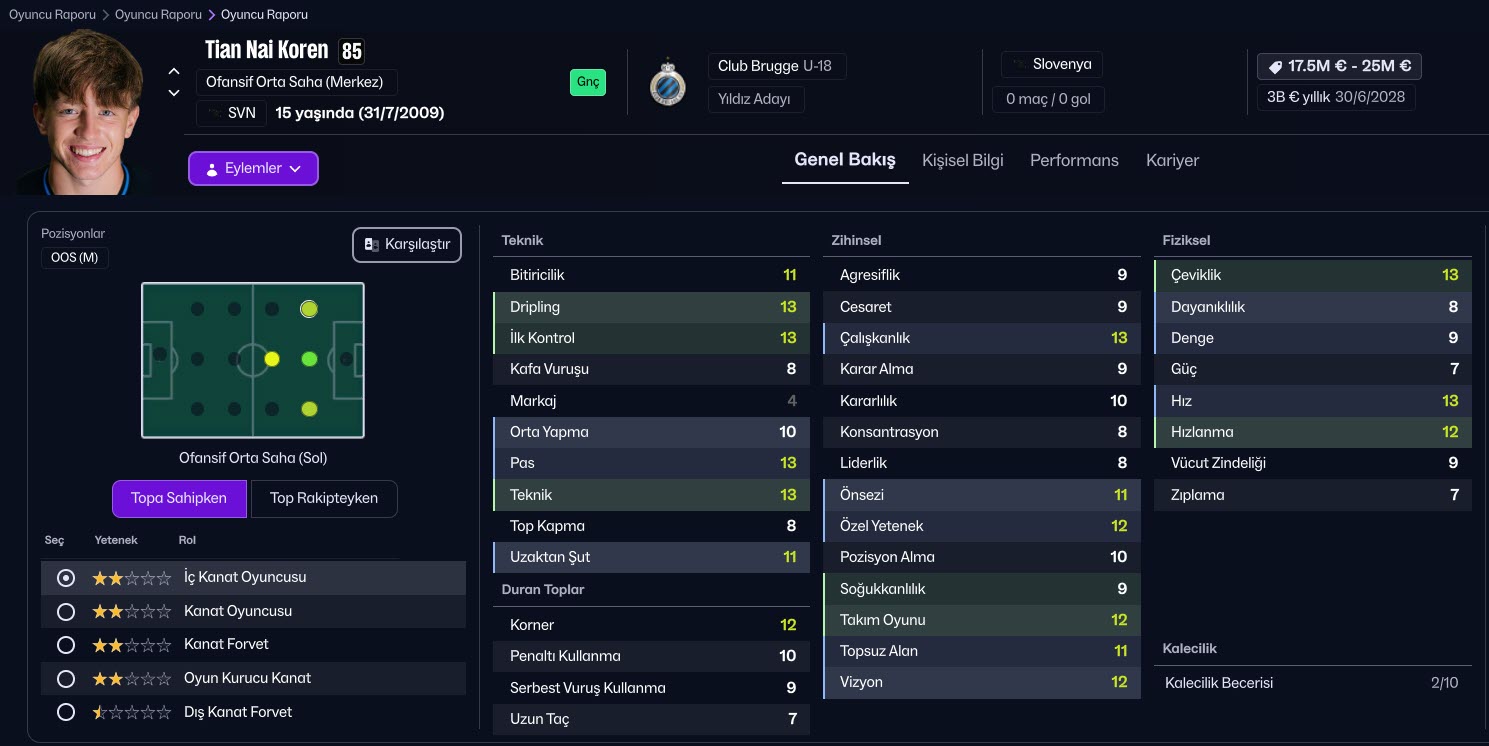Click the Club Brugge crest icon
Image resolution: width=1489 pixels, height=746 pixels.
click(x=667, y=85)
